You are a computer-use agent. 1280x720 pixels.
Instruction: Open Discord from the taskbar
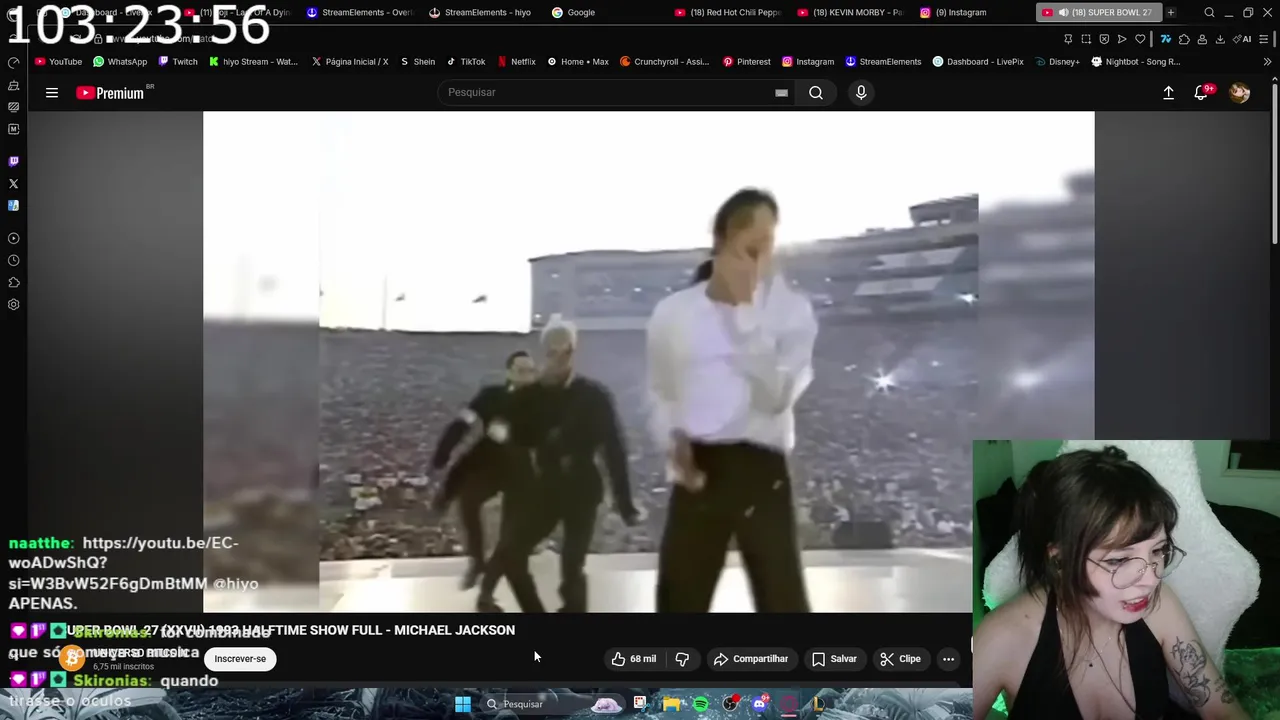760,704
